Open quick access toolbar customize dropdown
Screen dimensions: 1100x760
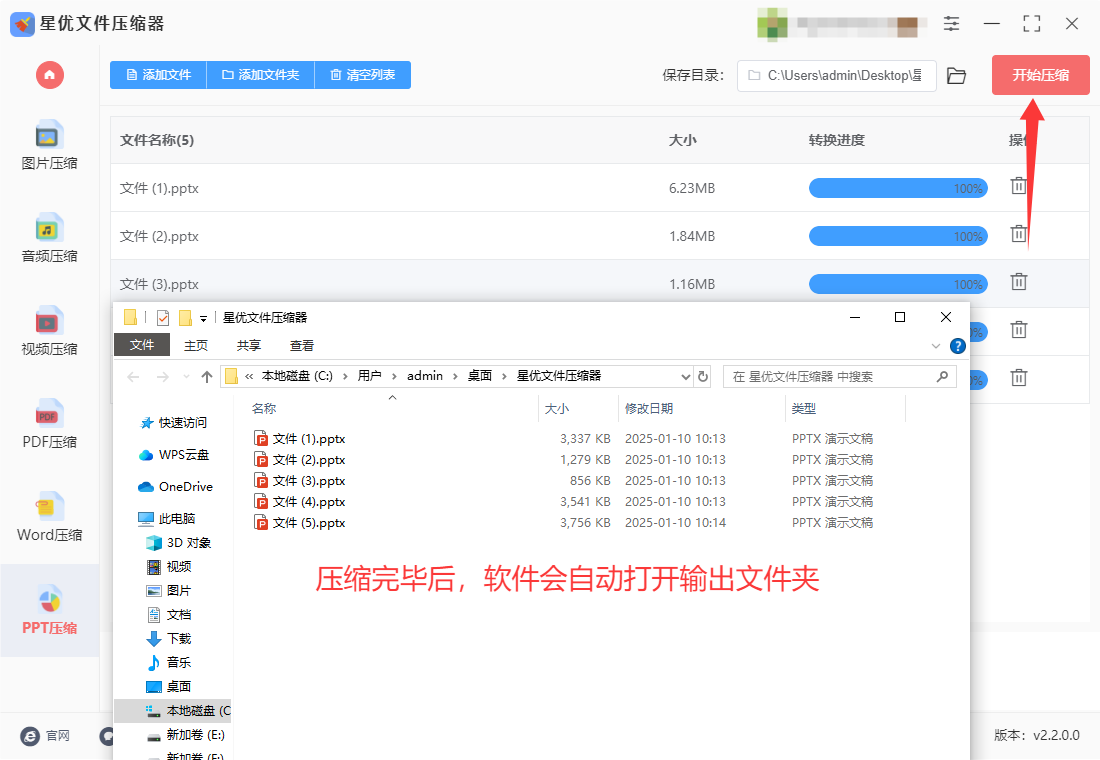click(x=203, y=319)
